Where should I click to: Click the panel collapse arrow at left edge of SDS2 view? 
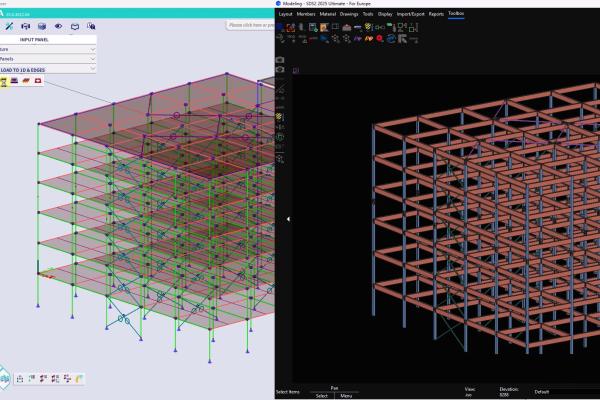(x=289, y=218)
